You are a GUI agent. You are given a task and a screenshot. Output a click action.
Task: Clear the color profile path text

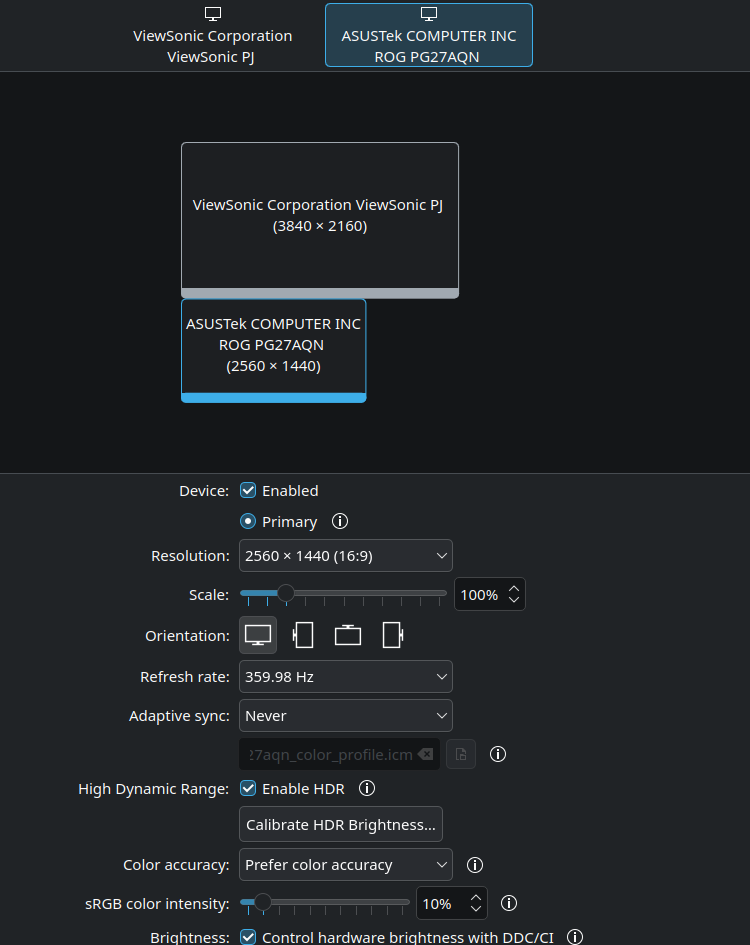point(426,755)
